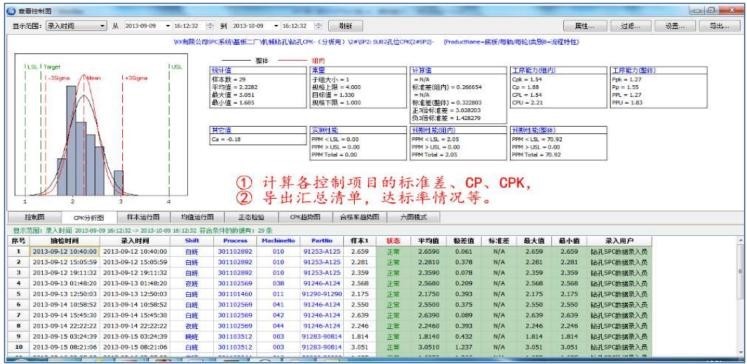747x364 pixels.
Task: Select the 正态检验 tab
Action: pos(251,217)
